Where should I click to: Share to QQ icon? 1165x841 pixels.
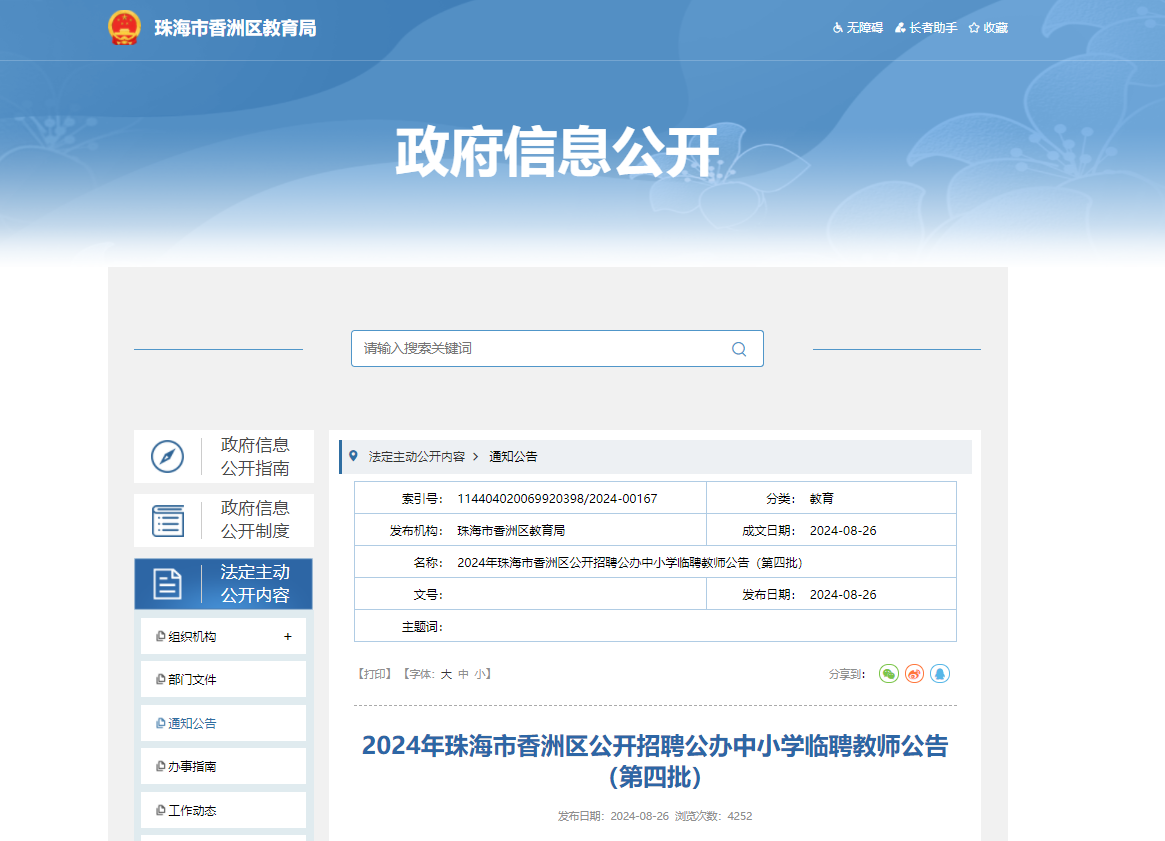pos(939,674)
